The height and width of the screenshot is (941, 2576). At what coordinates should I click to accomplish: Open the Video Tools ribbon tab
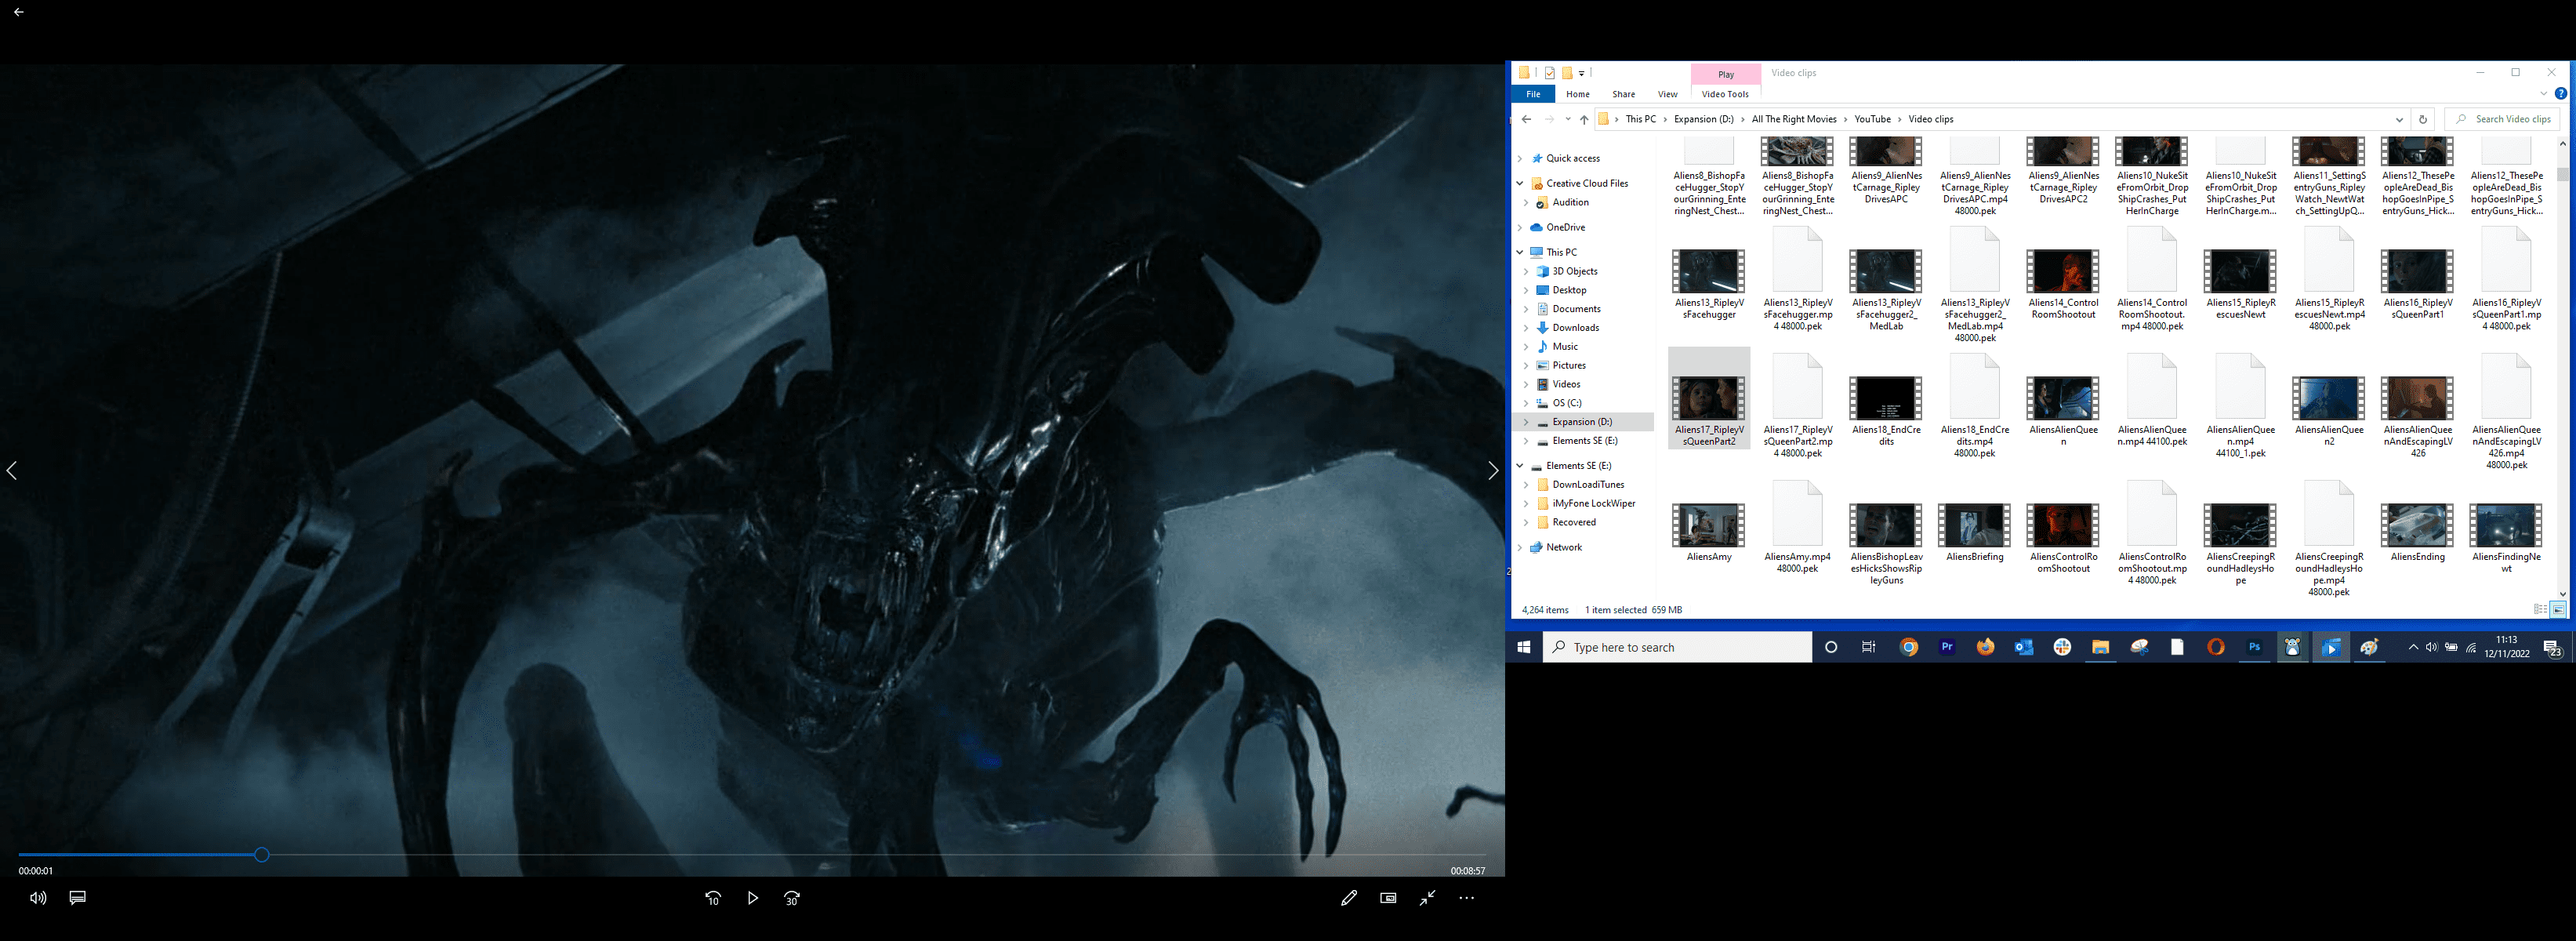pyautogui.click(x=1725, y=94)
